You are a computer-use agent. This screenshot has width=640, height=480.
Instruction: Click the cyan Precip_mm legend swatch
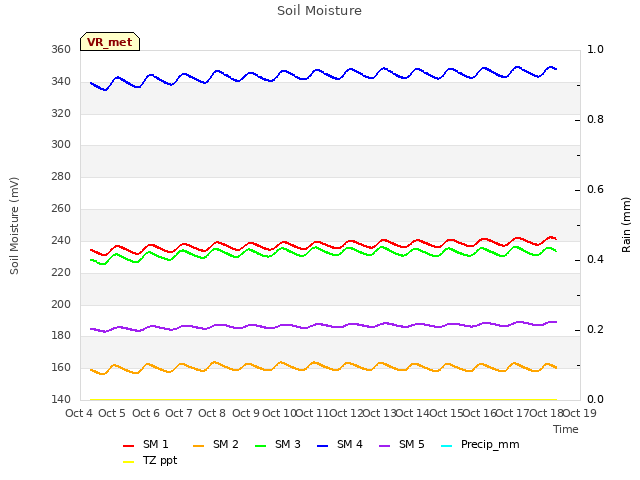click(447, 446)
